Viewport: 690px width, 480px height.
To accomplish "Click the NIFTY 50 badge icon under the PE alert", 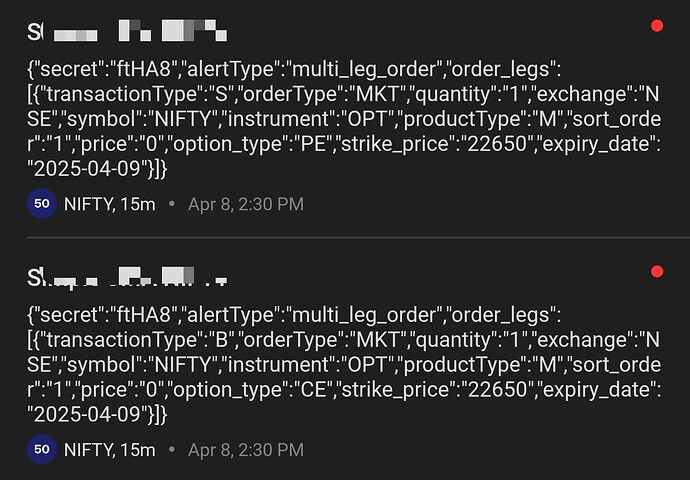I will 42,204.
